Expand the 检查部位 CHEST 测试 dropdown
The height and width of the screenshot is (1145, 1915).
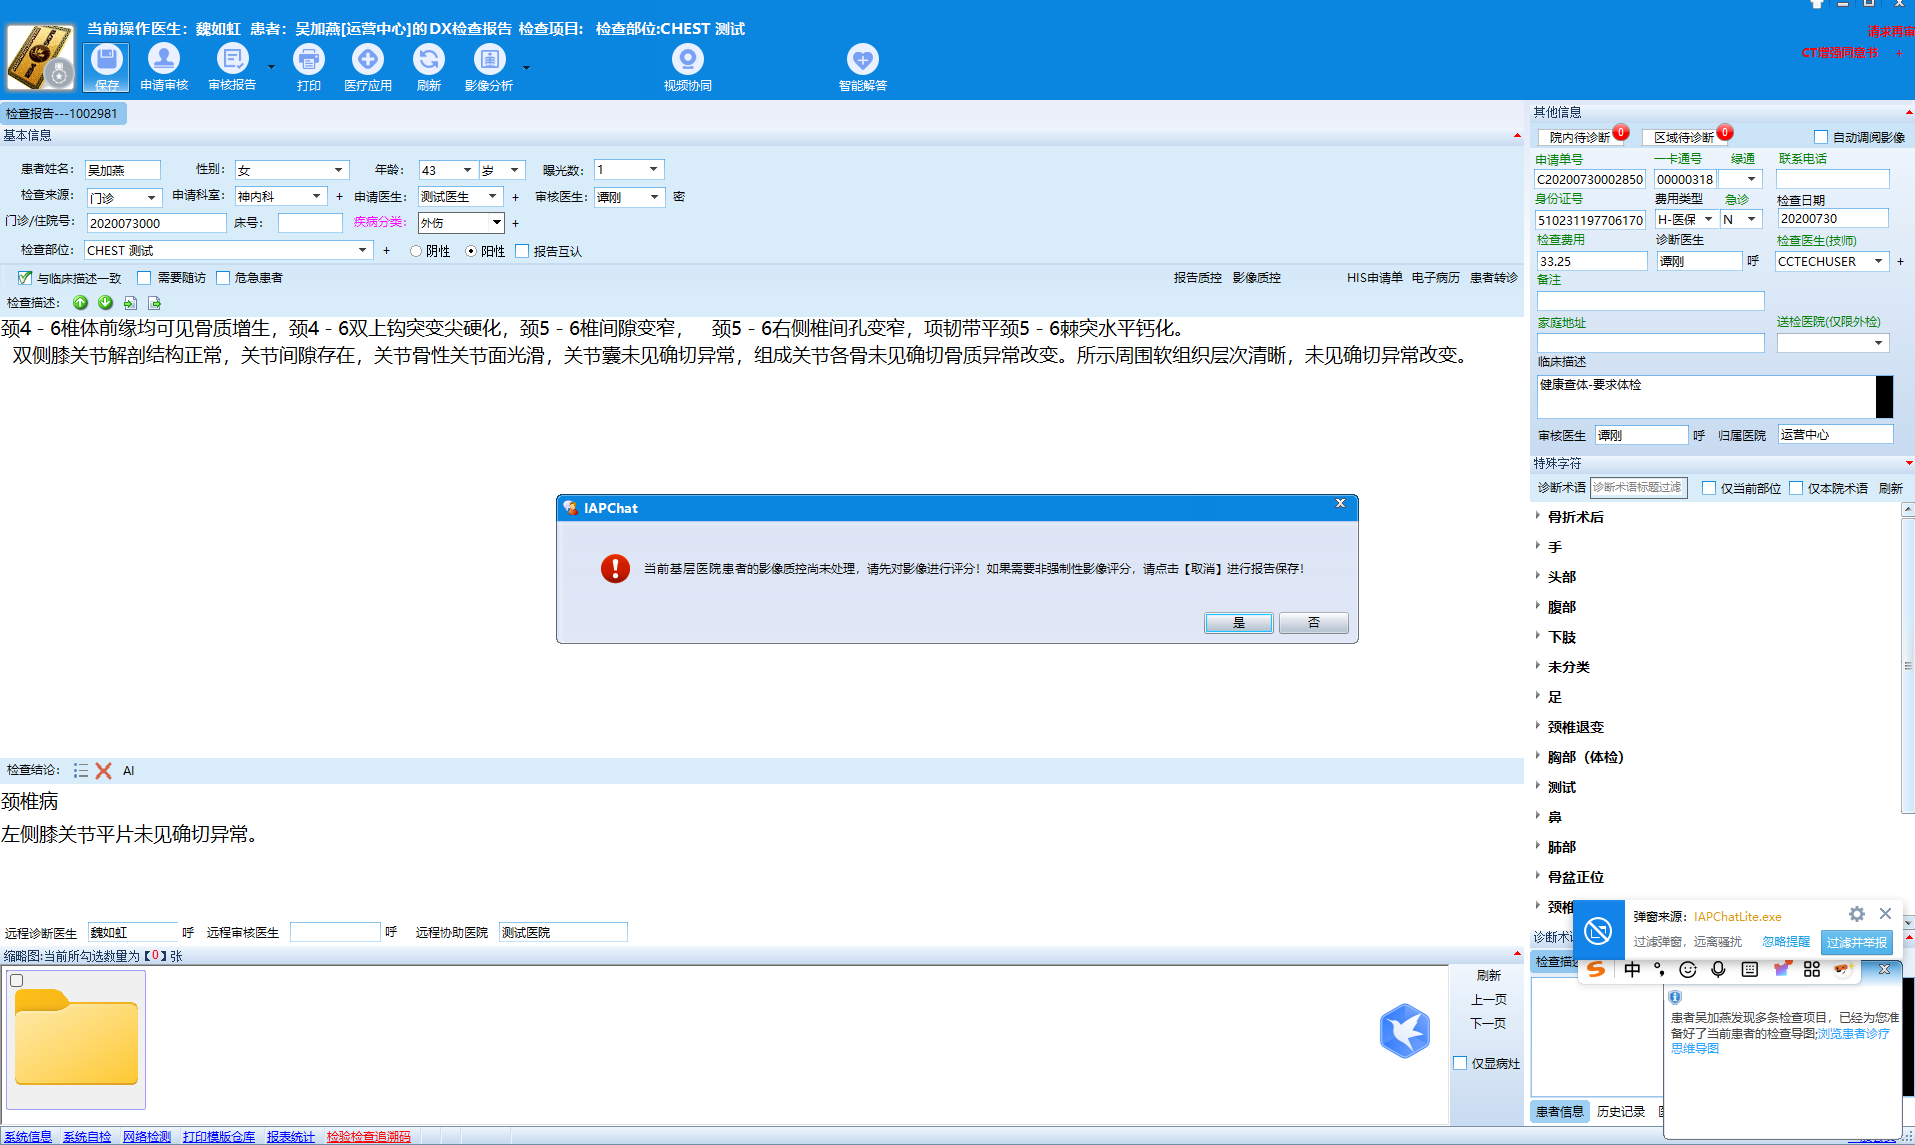362,250
